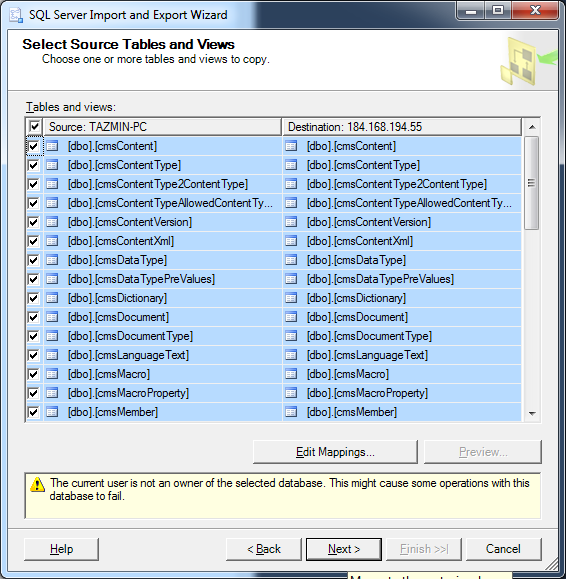
Task: Toggle checkbox for [dbo].[cmsMember] table
Action: pos(33,412)
